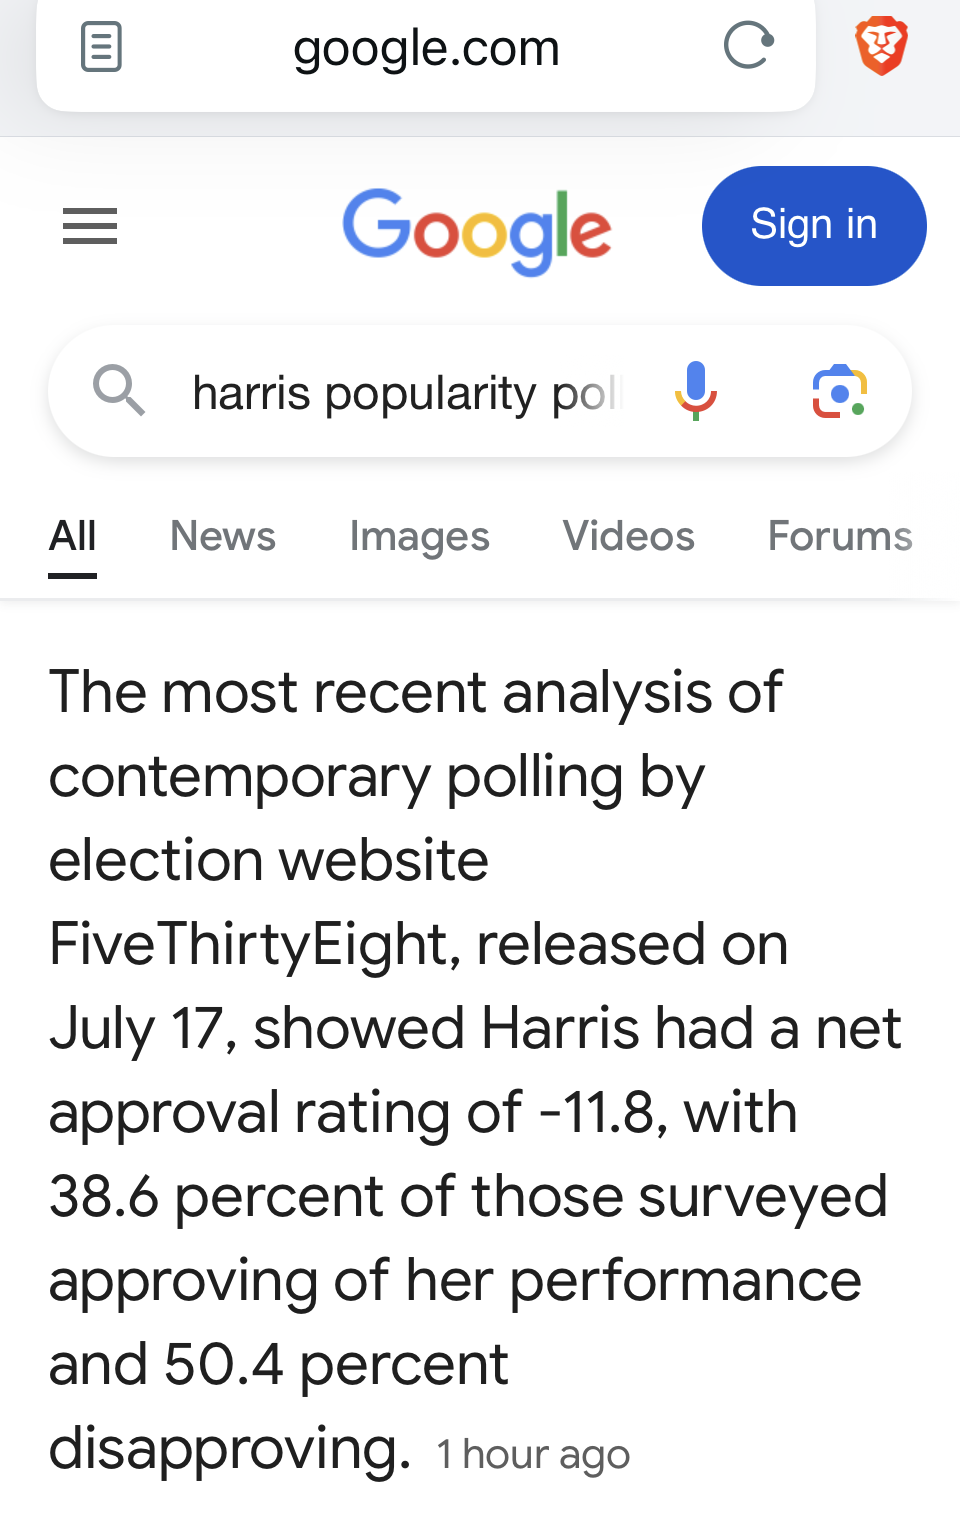This screenshot has width=960, height=1525.
Task: Open reader mode from the address bar
Action: tap(101, 47)
